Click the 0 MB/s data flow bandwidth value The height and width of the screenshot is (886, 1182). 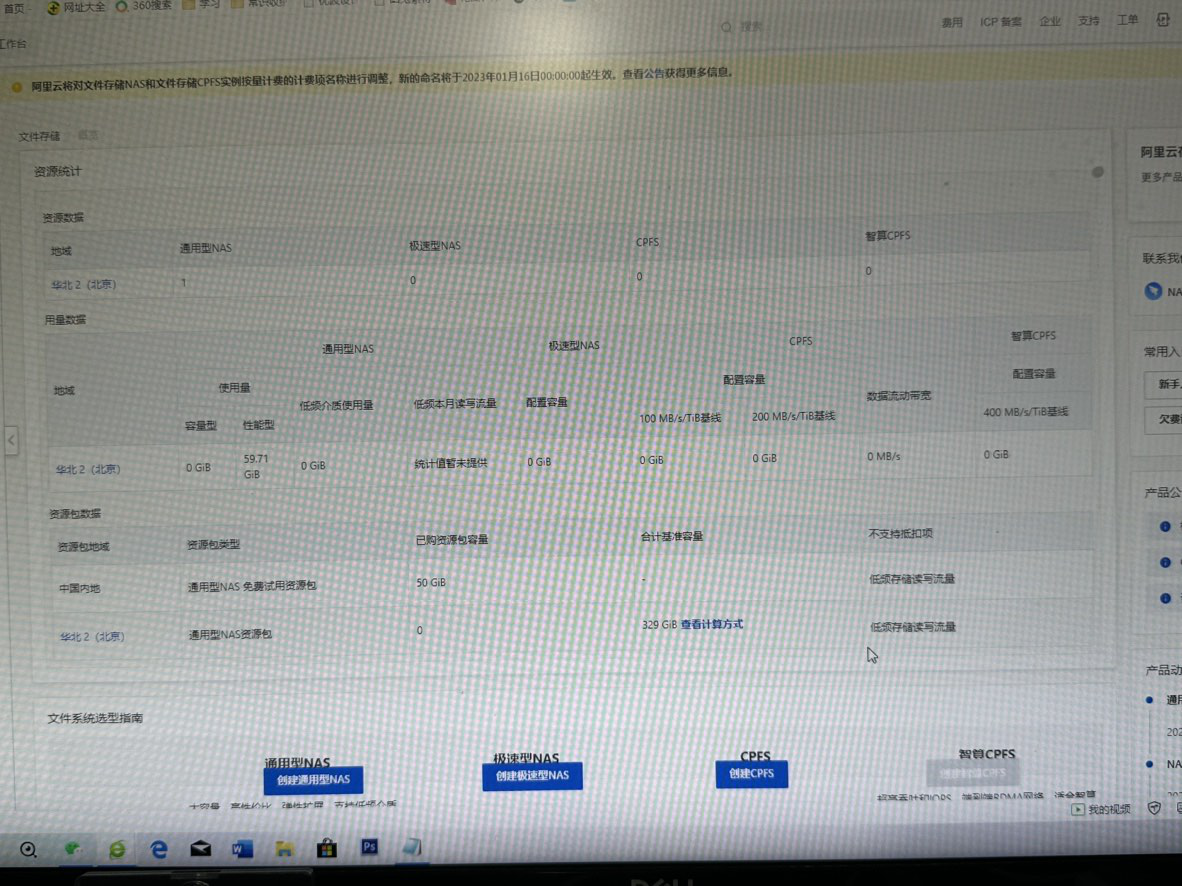coord(883,456)
